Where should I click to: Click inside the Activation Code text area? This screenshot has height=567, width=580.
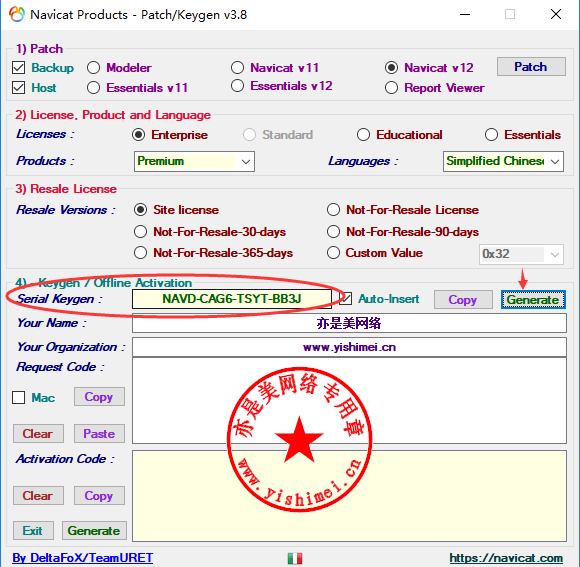click(x=349, y=496)
